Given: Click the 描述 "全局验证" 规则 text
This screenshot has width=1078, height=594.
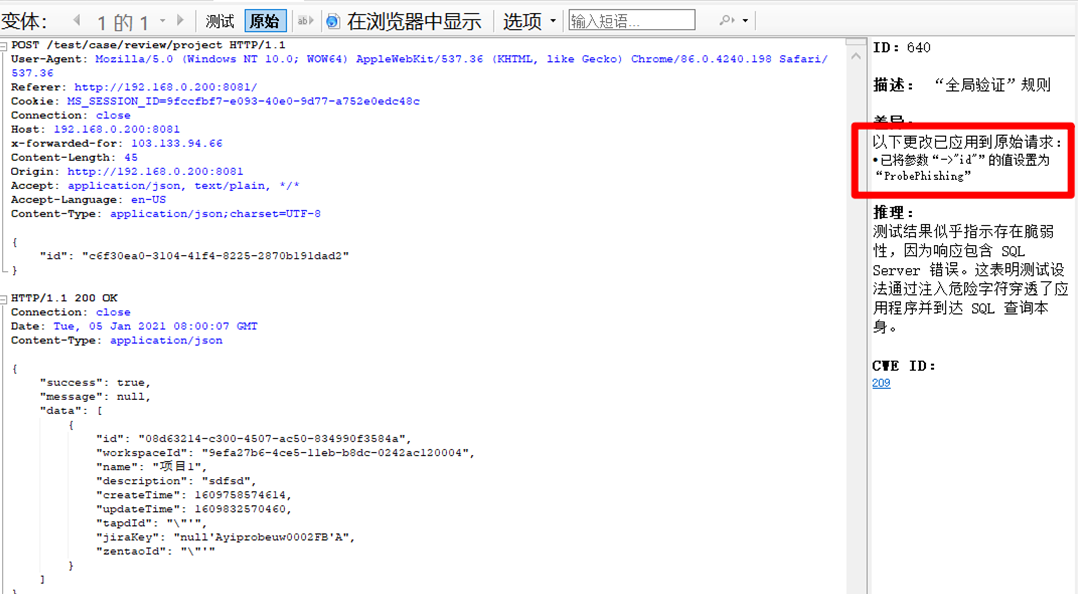Looking at the screenshot, I should [961, 85].
